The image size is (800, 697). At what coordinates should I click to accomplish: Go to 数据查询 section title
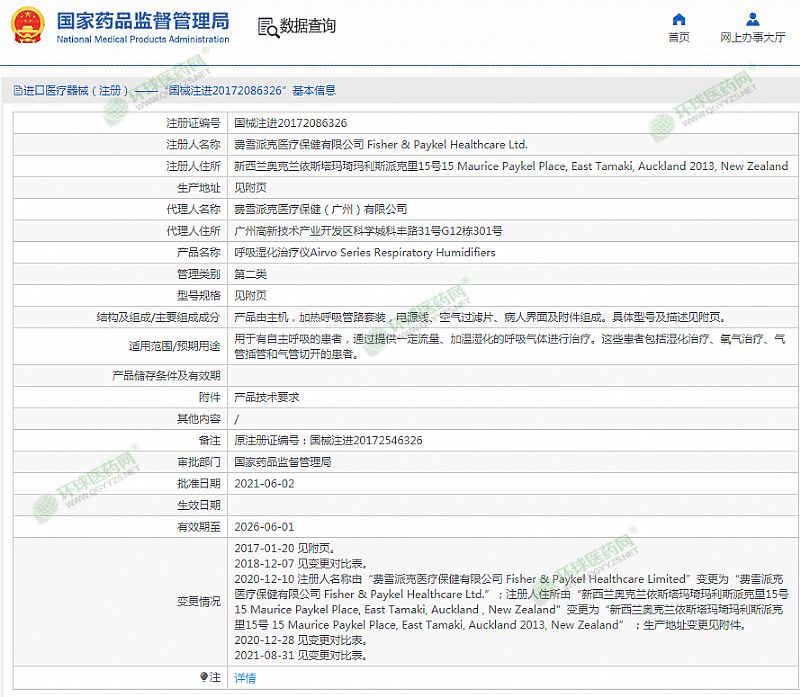point(308,27)
